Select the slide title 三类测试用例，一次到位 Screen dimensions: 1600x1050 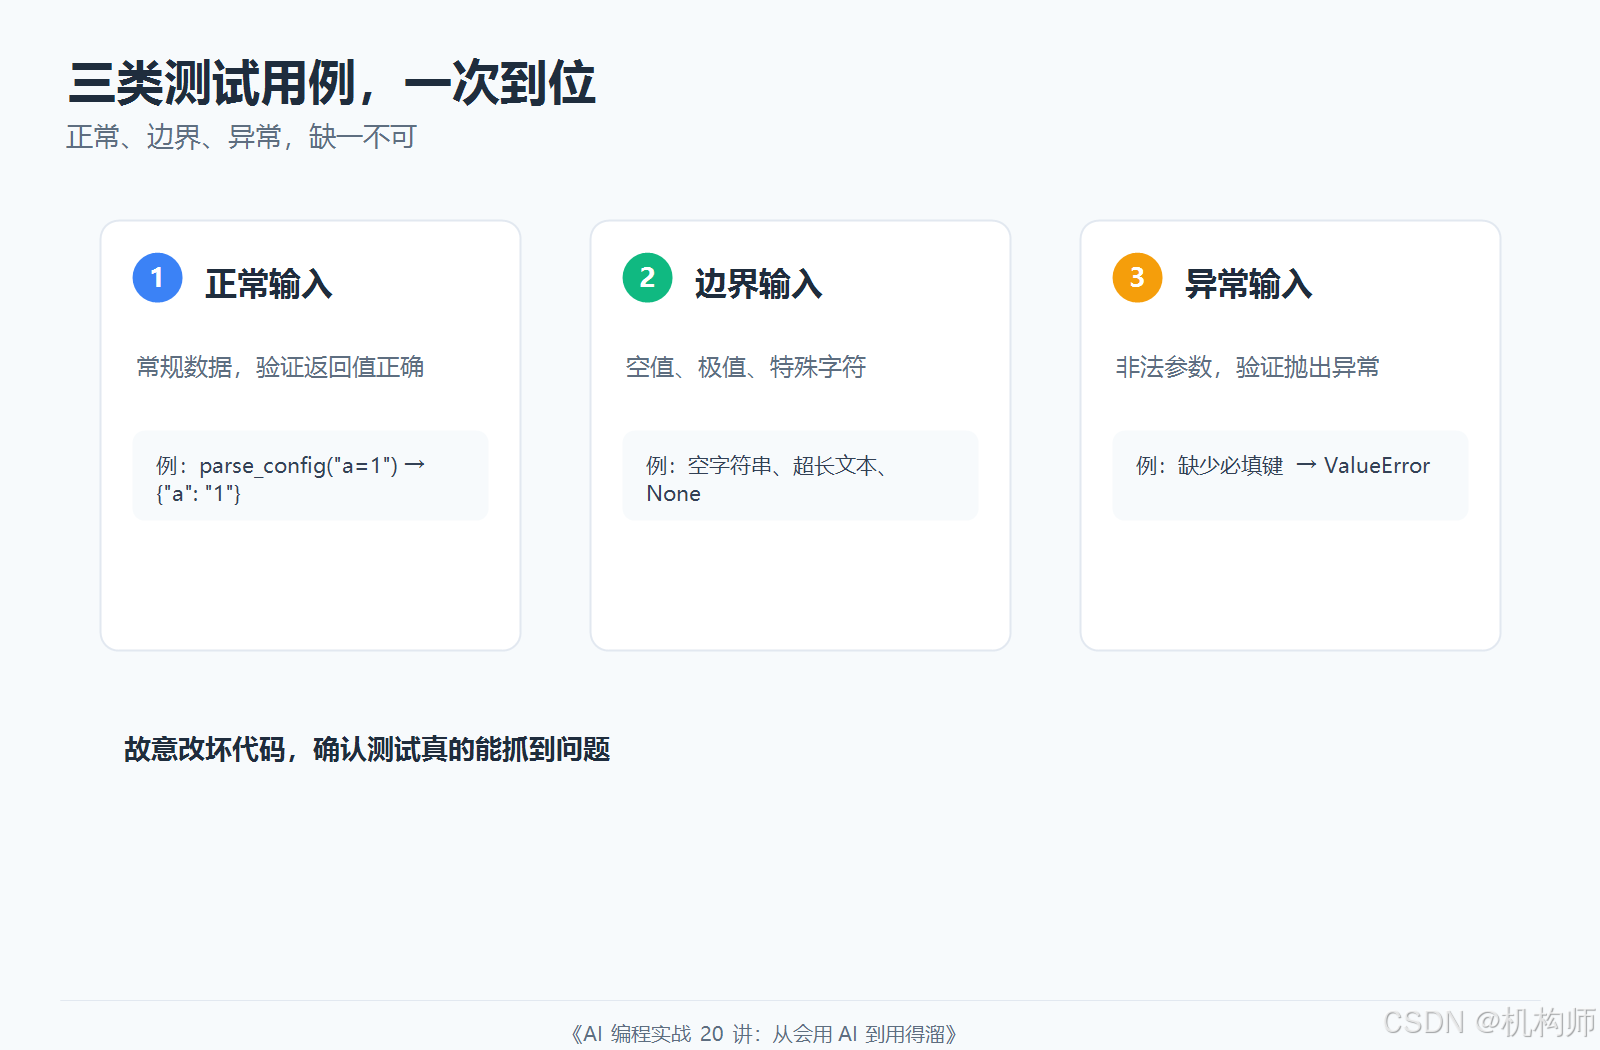click(331, 83)
